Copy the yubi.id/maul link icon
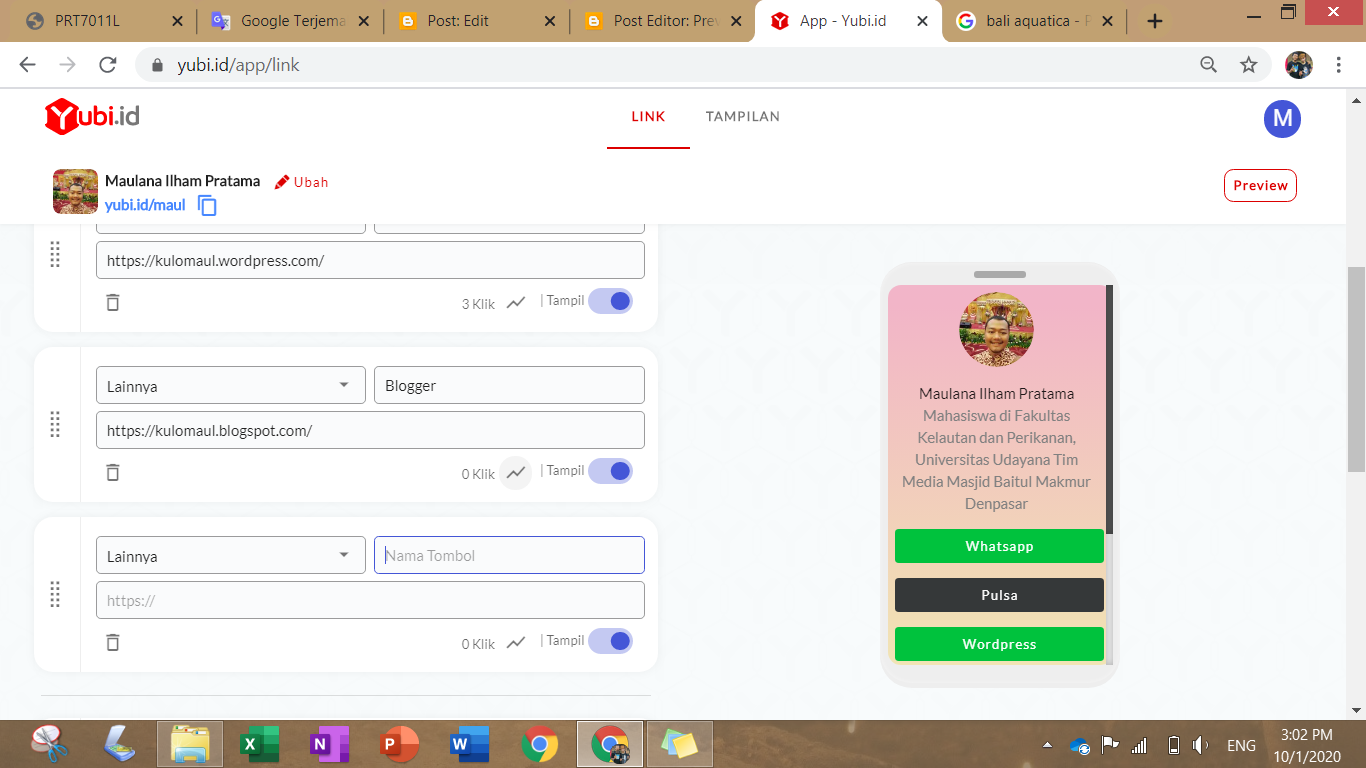Viewport: 1366px width, 768px height. point(207,206)
